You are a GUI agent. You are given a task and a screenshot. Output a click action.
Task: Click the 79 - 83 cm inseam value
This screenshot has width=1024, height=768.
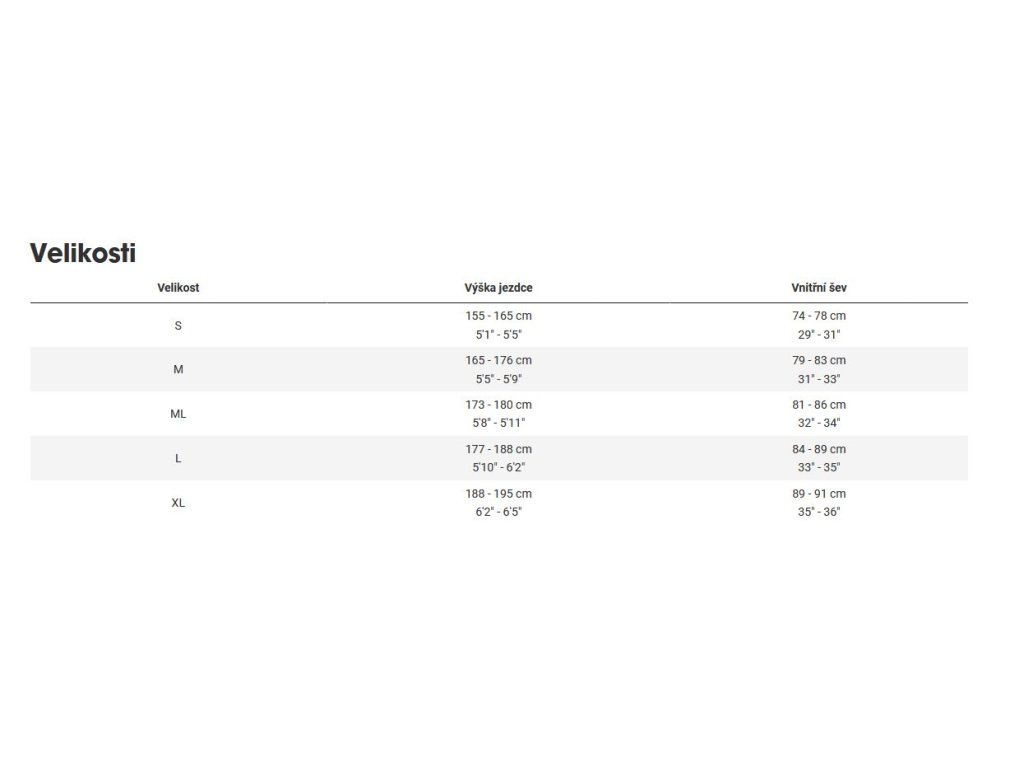point(818,360)
